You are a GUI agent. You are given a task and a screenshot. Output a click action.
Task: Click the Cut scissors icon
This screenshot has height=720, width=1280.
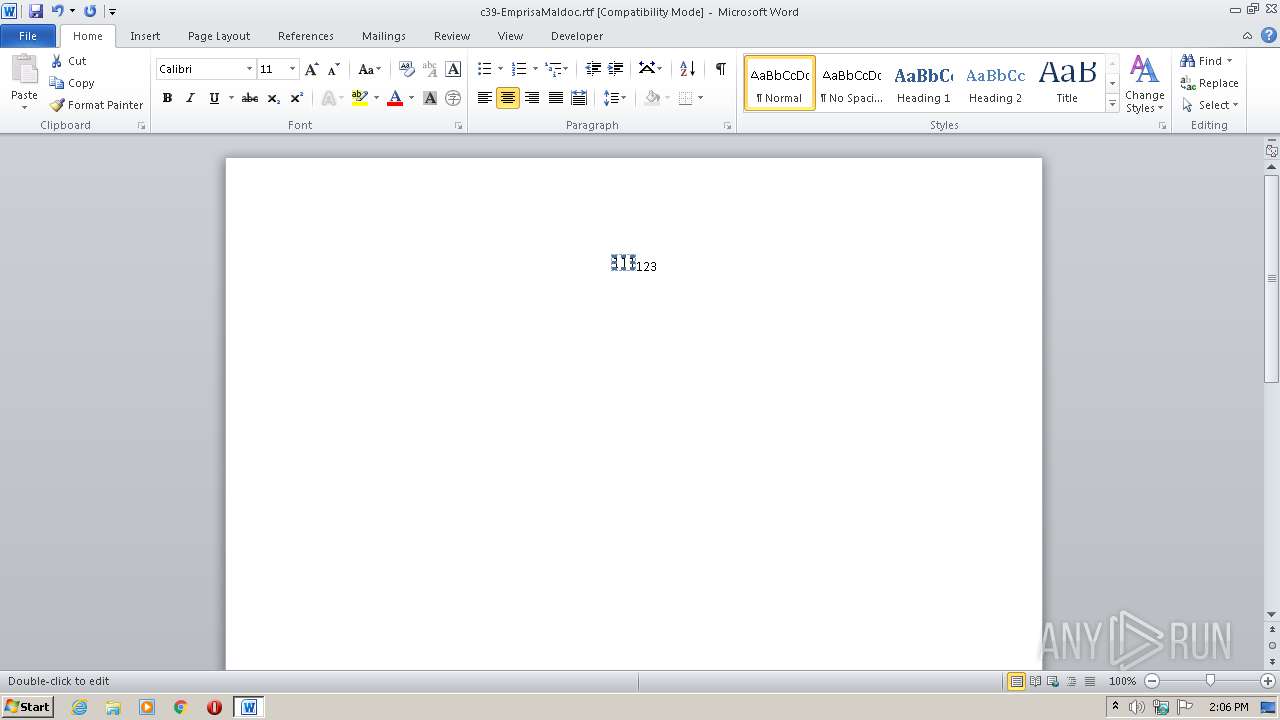pyautogui.click(x=57, y=61)
